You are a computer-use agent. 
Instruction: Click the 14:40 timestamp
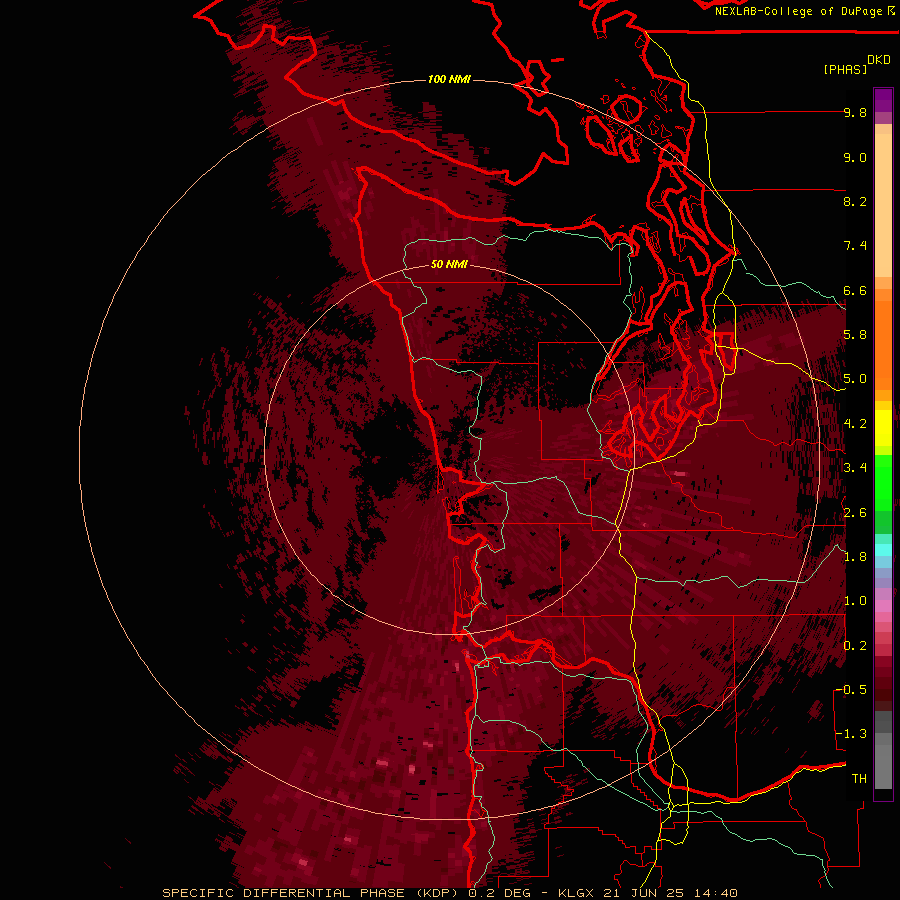(x=715, y=893)
